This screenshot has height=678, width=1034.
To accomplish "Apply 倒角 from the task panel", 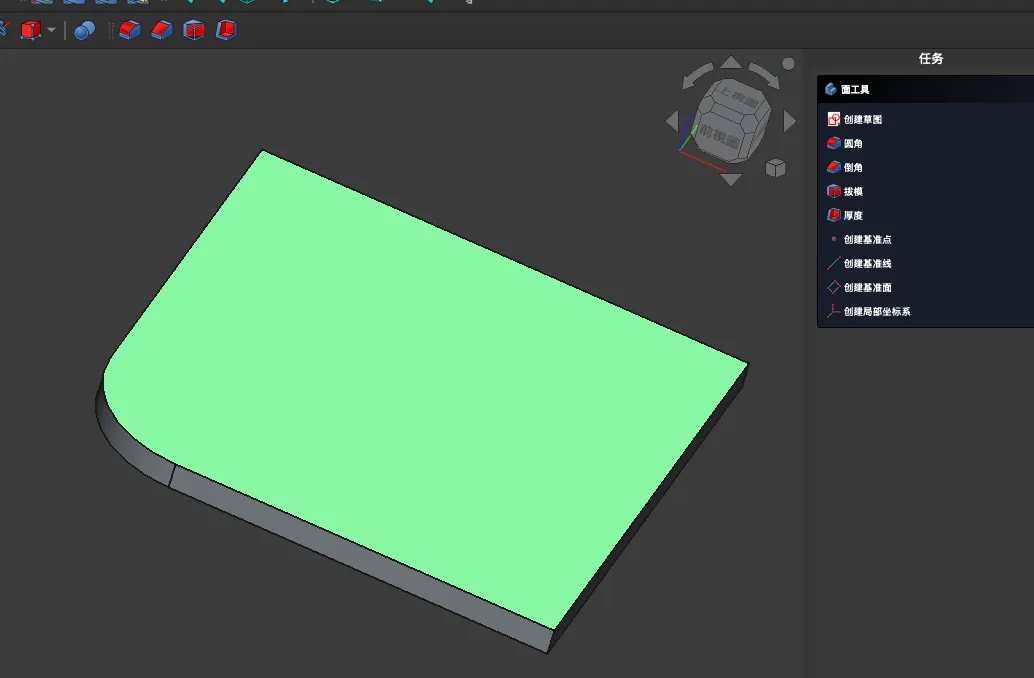I will 852,167.
